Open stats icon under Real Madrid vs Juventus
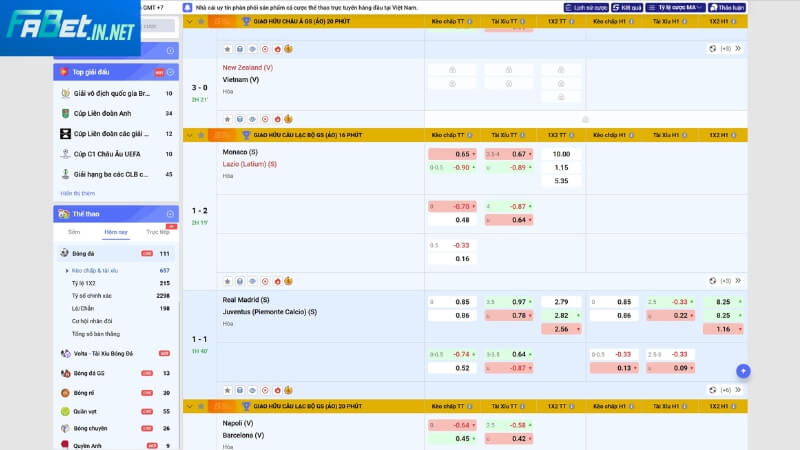 click(240, 390)
